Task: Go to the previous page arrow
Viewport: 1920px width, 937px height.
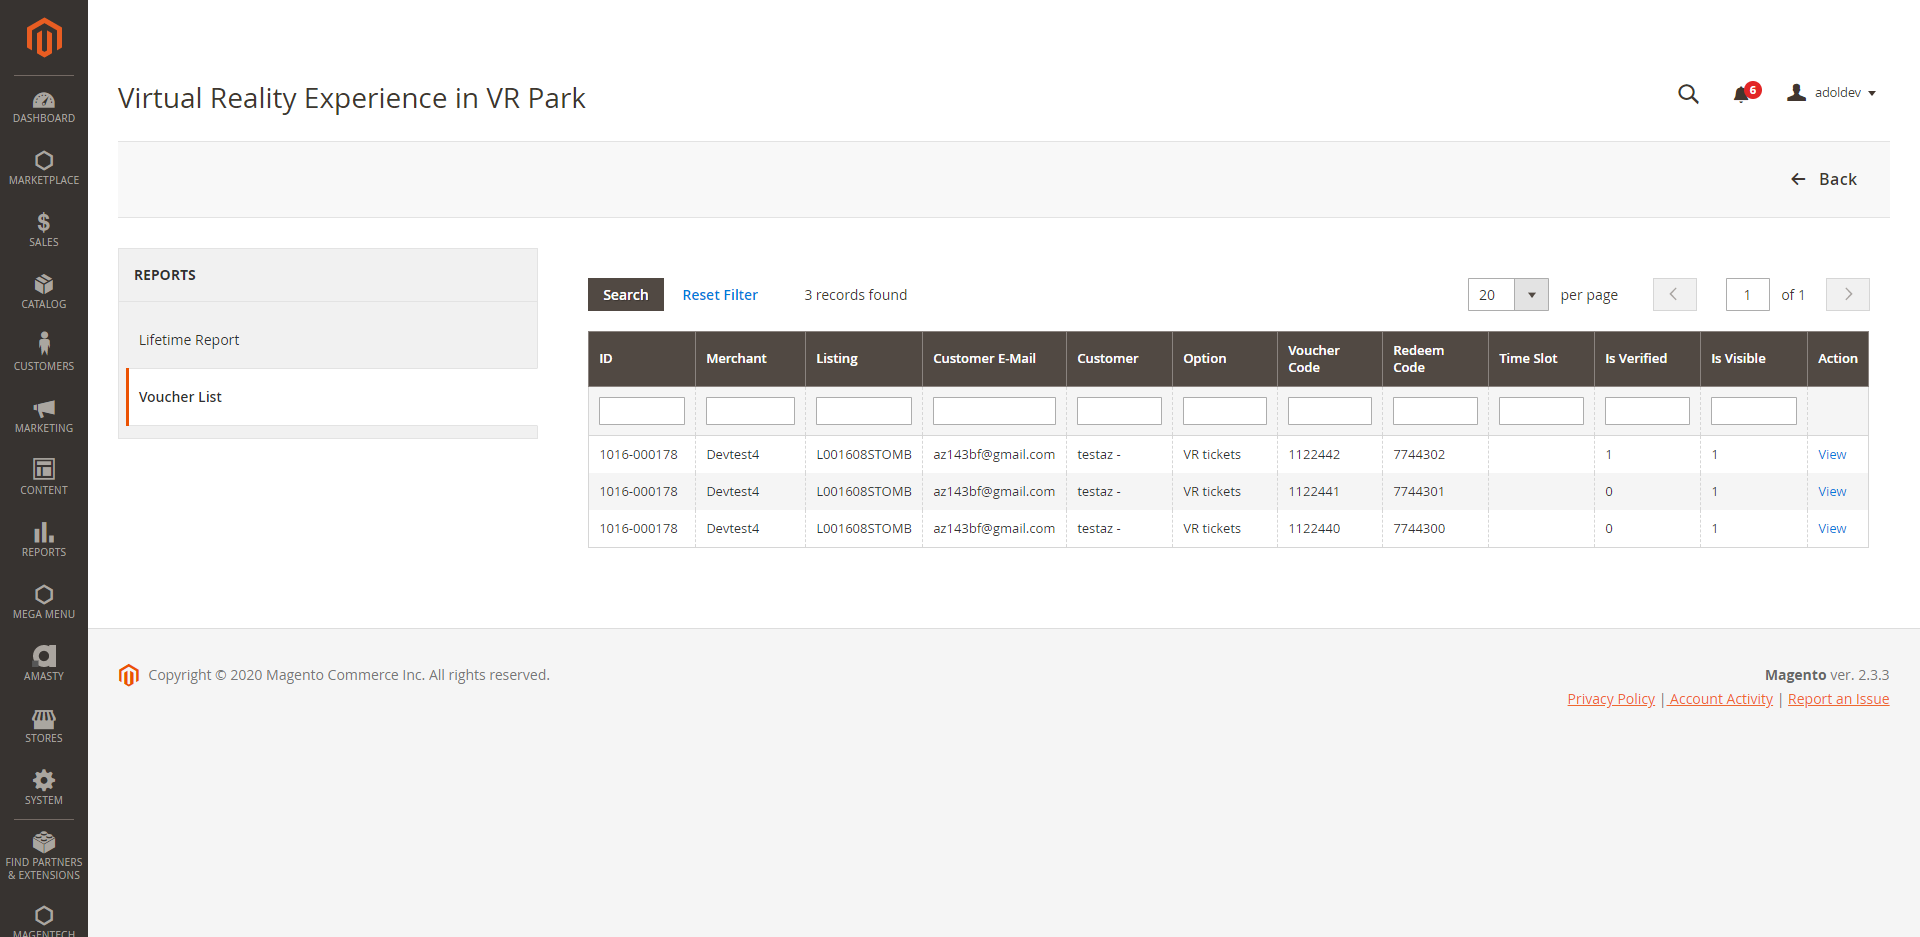Action: 1674,295
